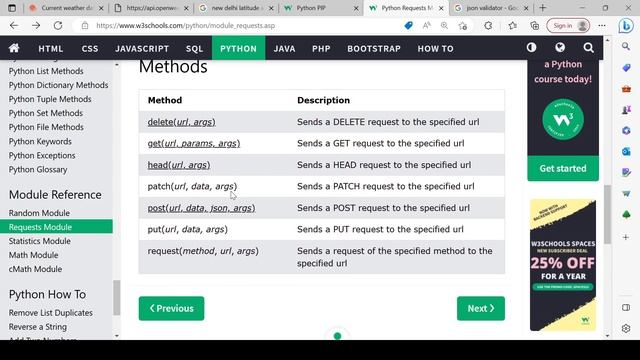Open the Bing Copilot sidebar icon
This screenshot has height=360, width=640.
point(626,26)
